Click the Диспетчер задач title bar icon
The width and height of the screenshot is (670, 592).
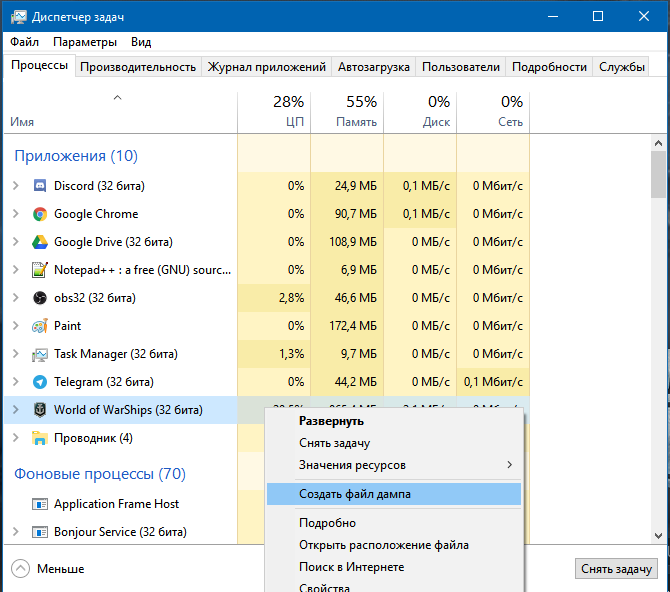pyautogui.click(x=19, y=17)
